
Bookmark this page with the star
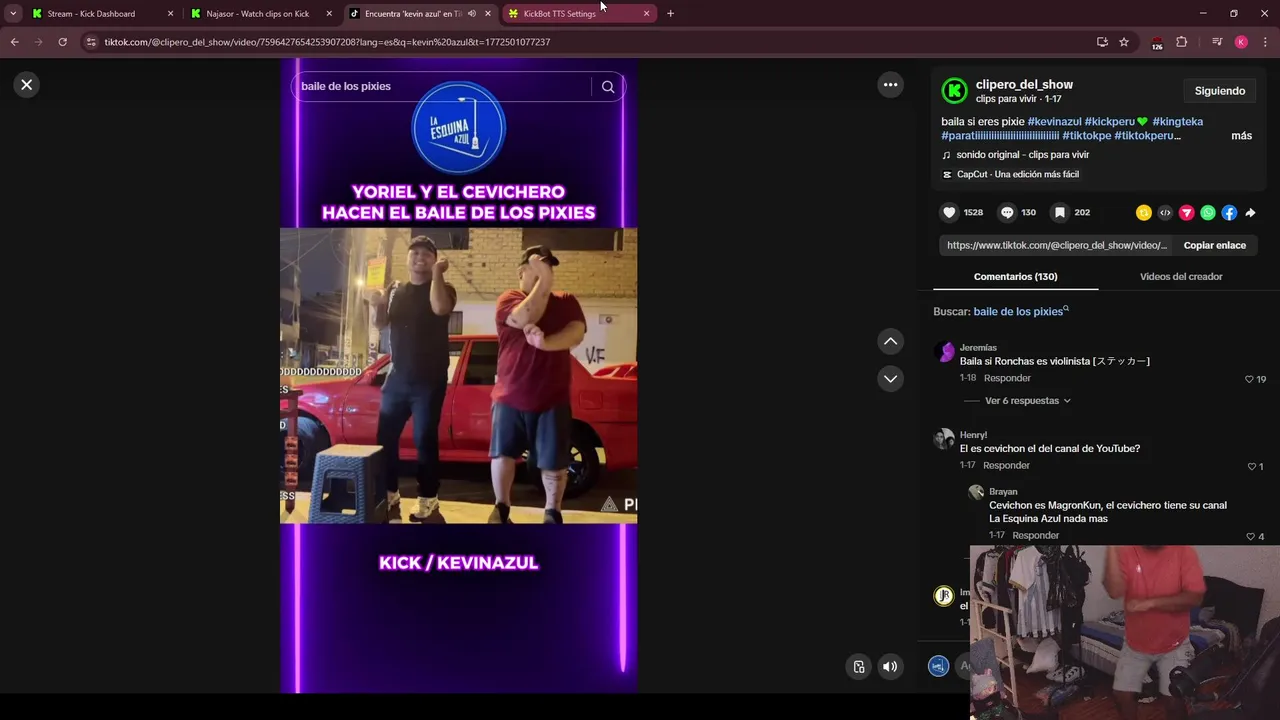pyautogui.click(x=1124, y=42)
